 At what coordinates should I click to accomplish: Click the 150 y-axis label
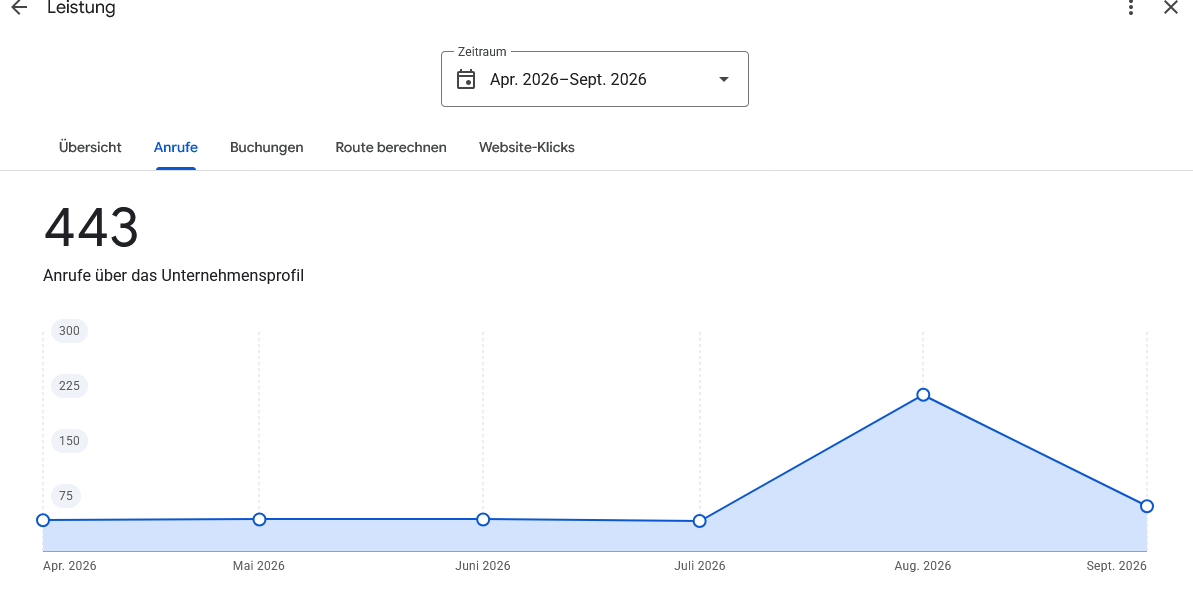point(69,441)
